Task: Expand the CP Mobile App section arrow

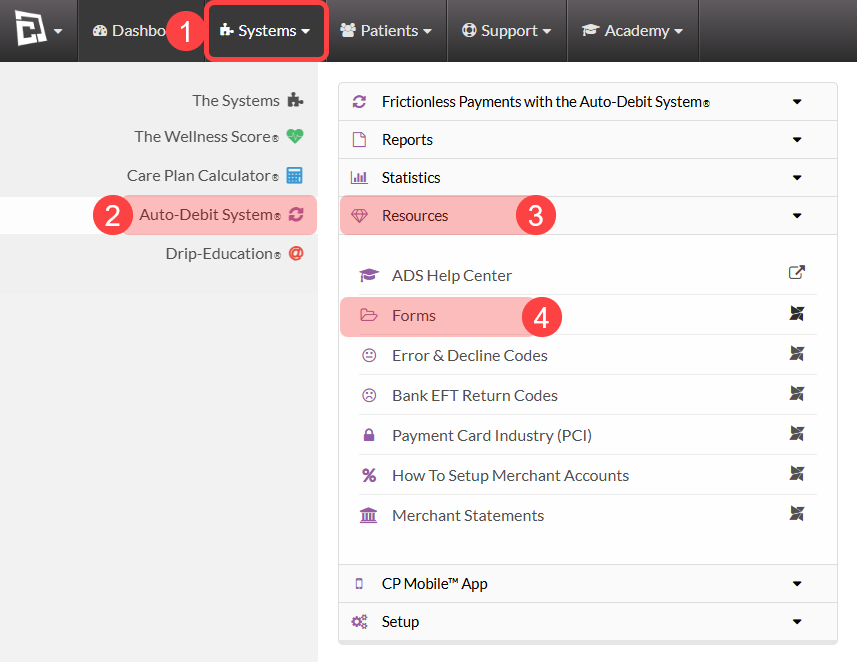Action: tap(797, 584)
